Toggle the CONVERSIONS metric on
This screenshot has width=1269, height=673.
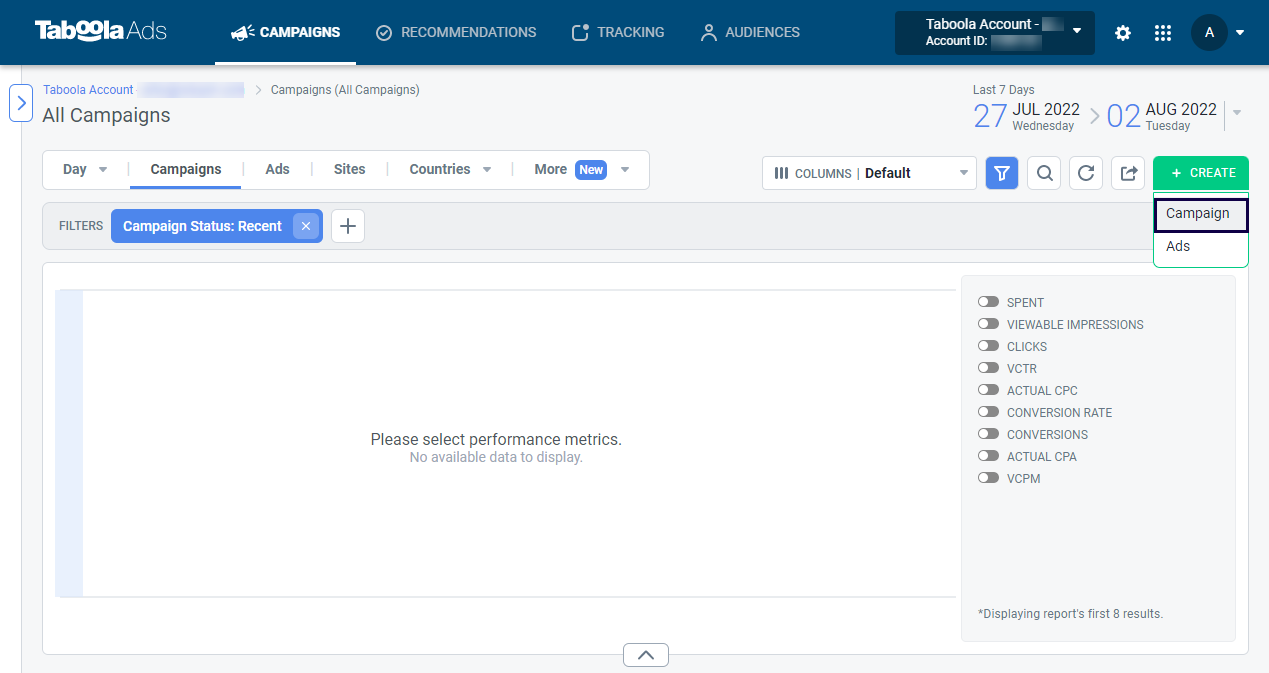988,434
